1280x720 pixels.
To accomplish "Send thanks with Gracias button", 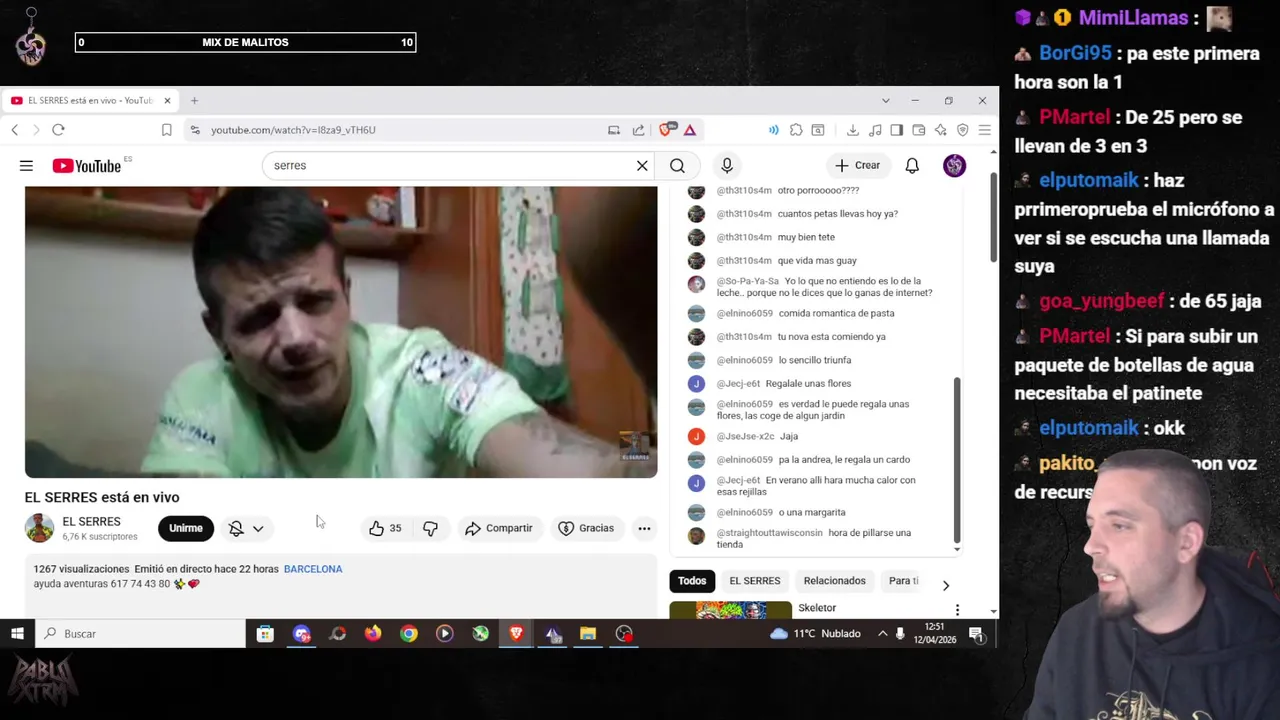I will point(586,528).
